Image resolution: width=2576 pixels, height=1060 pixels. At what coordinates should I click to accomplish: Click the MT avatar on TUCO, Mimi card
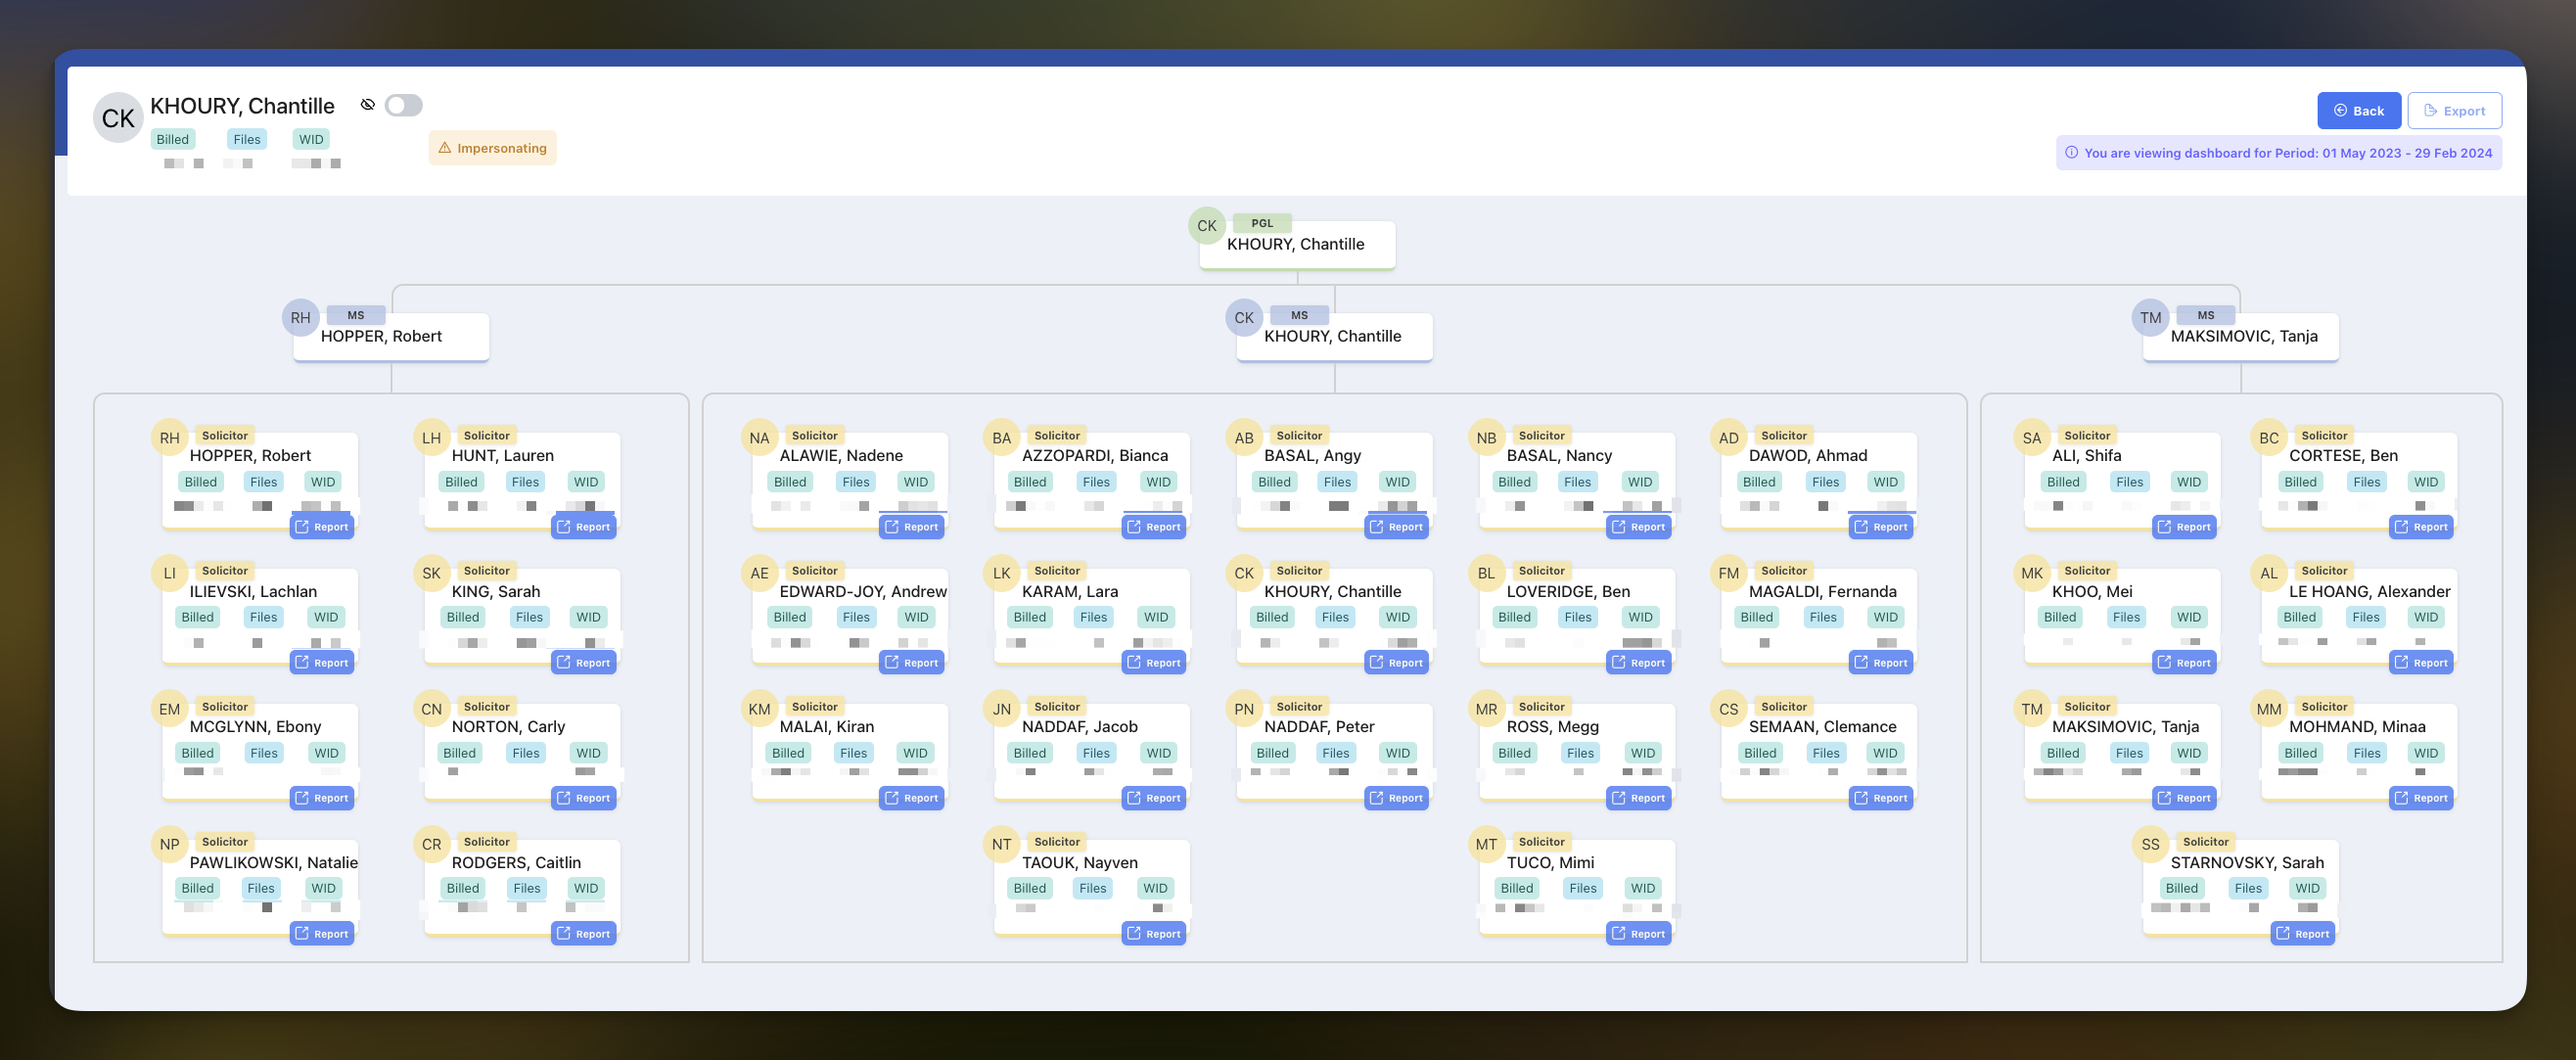[x=1486, y=845]
